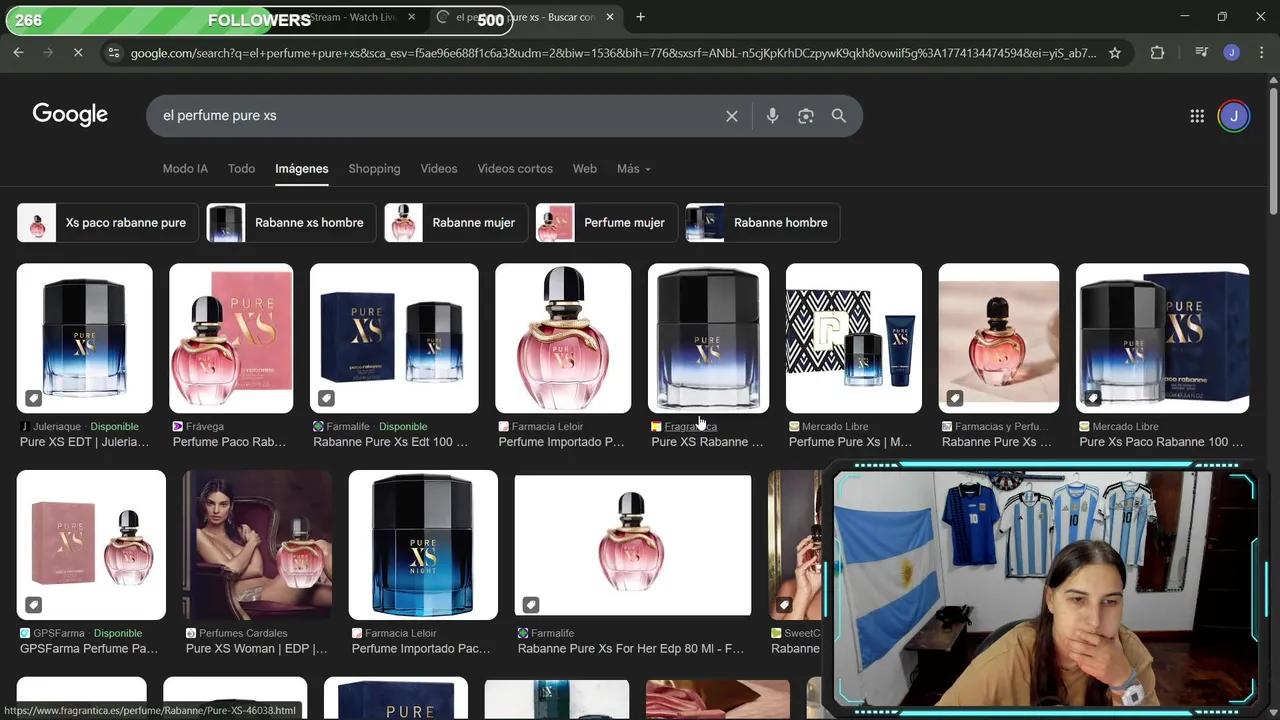Switch to the Web tab
Screen dimensions: 1280x720
pos(585,169)
